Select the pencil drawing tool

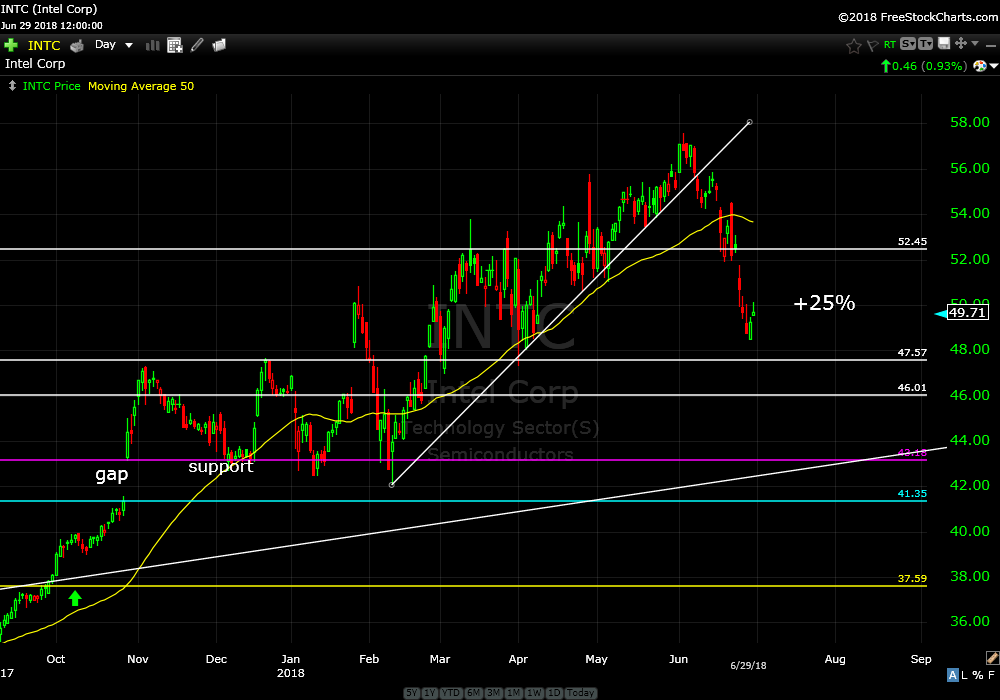(x=197, y=45)
